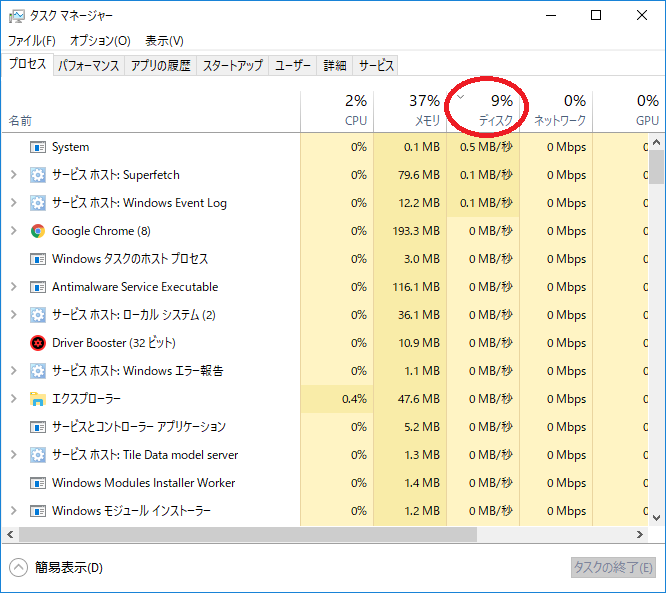Sort by the GPU column header
This screenshot has height=593, width=666.
coord(629,111)
